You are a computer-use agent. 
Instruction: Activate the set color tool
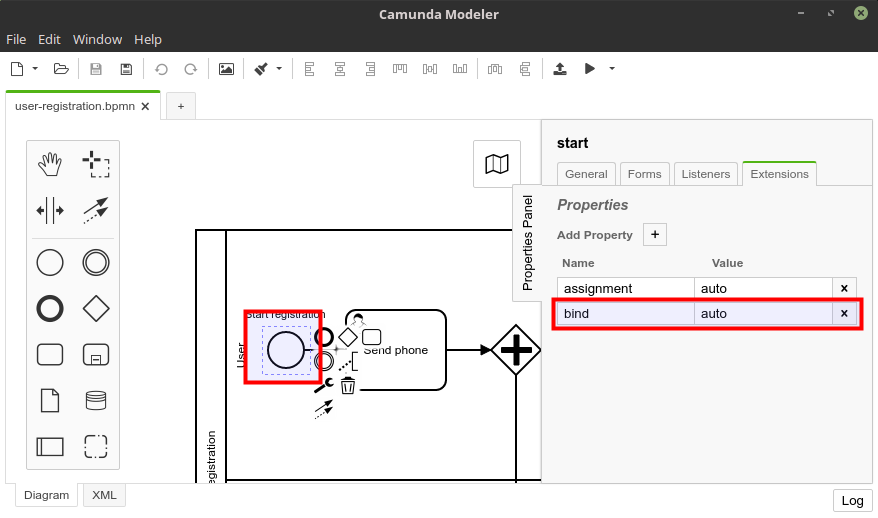(x=261, y=69)
